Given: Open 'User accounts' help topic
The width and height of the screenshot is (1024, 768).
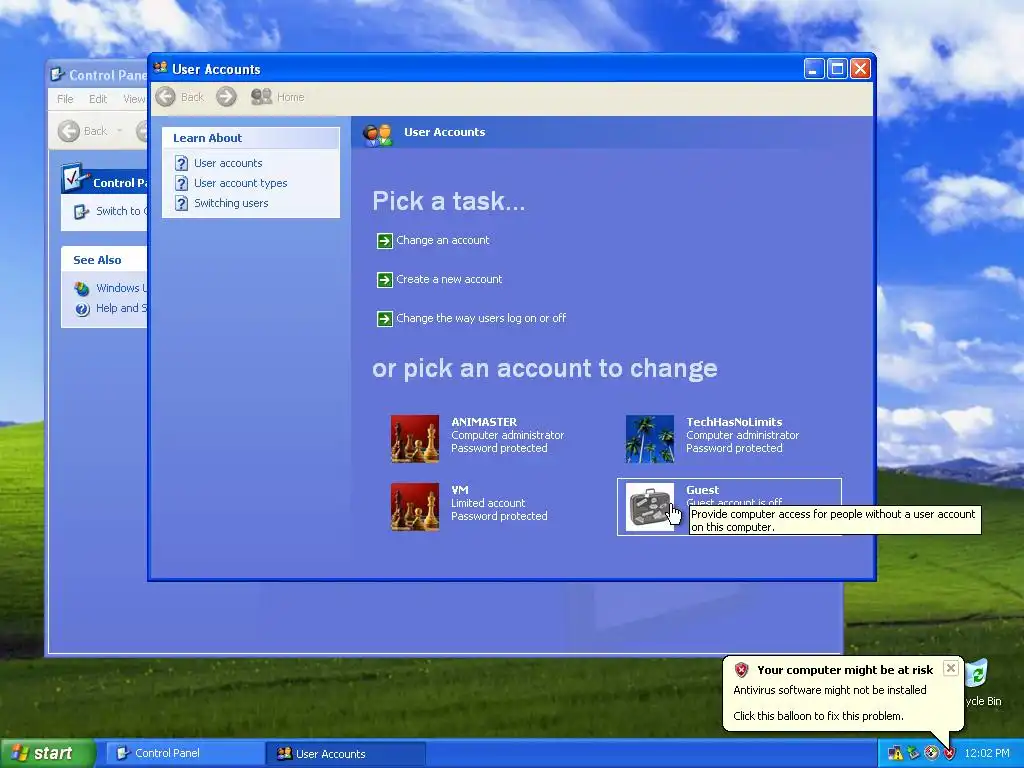Looking at the screenshot, I should [228, 163].
